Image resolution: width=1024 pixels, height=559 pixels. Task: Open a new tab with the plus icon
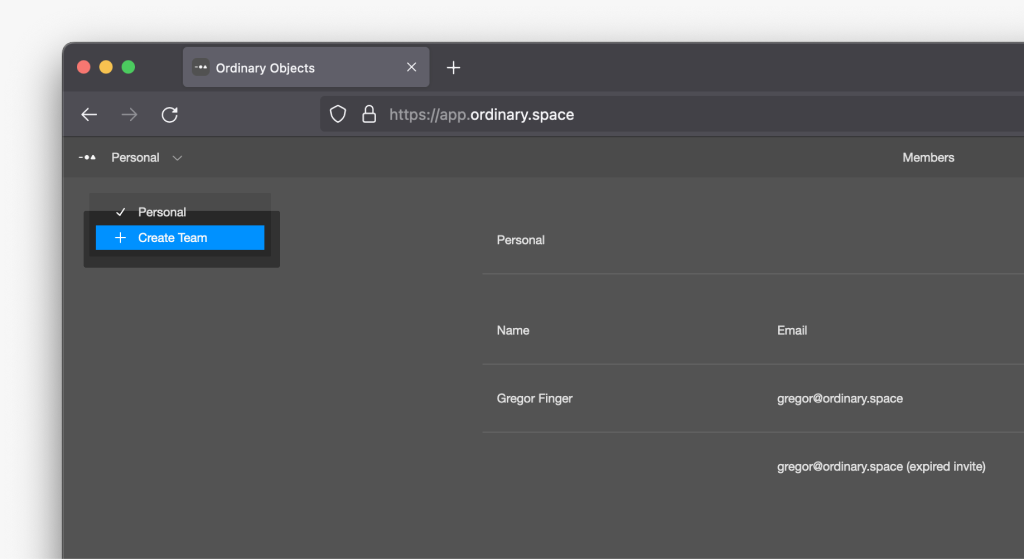453,67
